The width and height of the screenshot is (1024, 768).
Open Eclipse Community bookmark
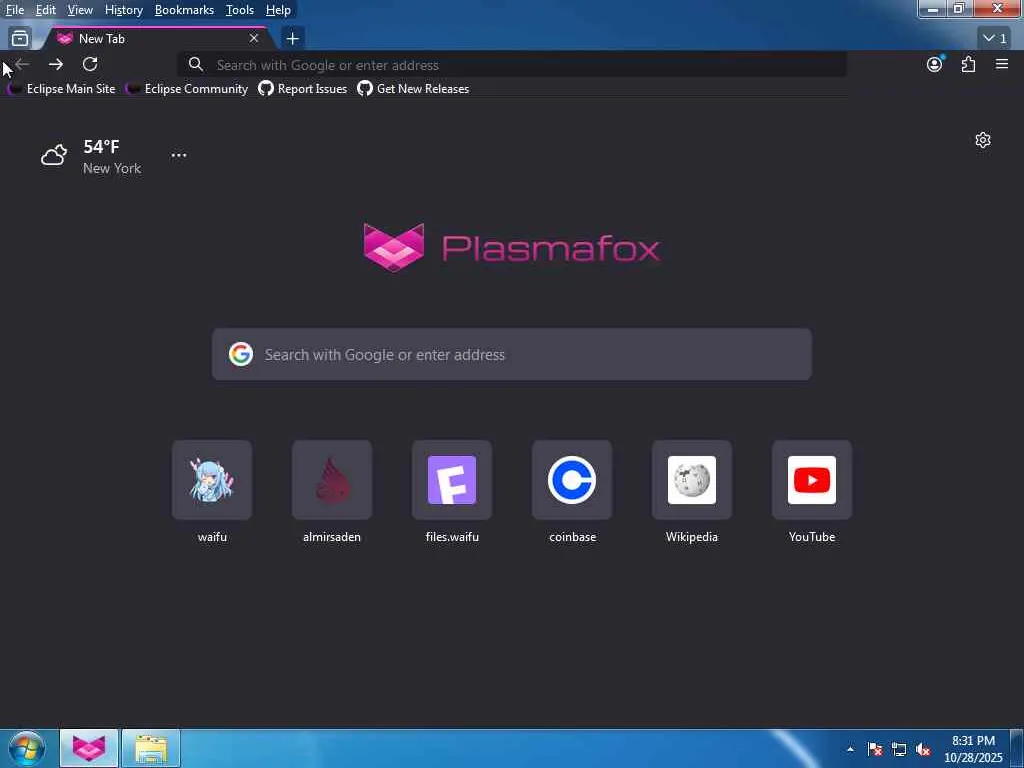[187, 89]
